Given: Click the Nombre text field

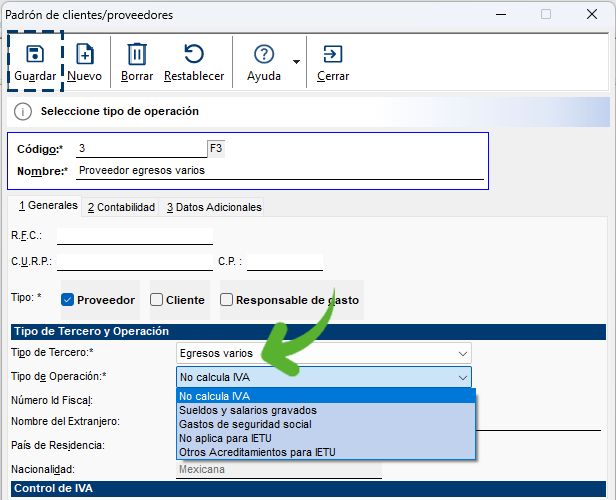Looking at the screenshot, I should 280,171.
